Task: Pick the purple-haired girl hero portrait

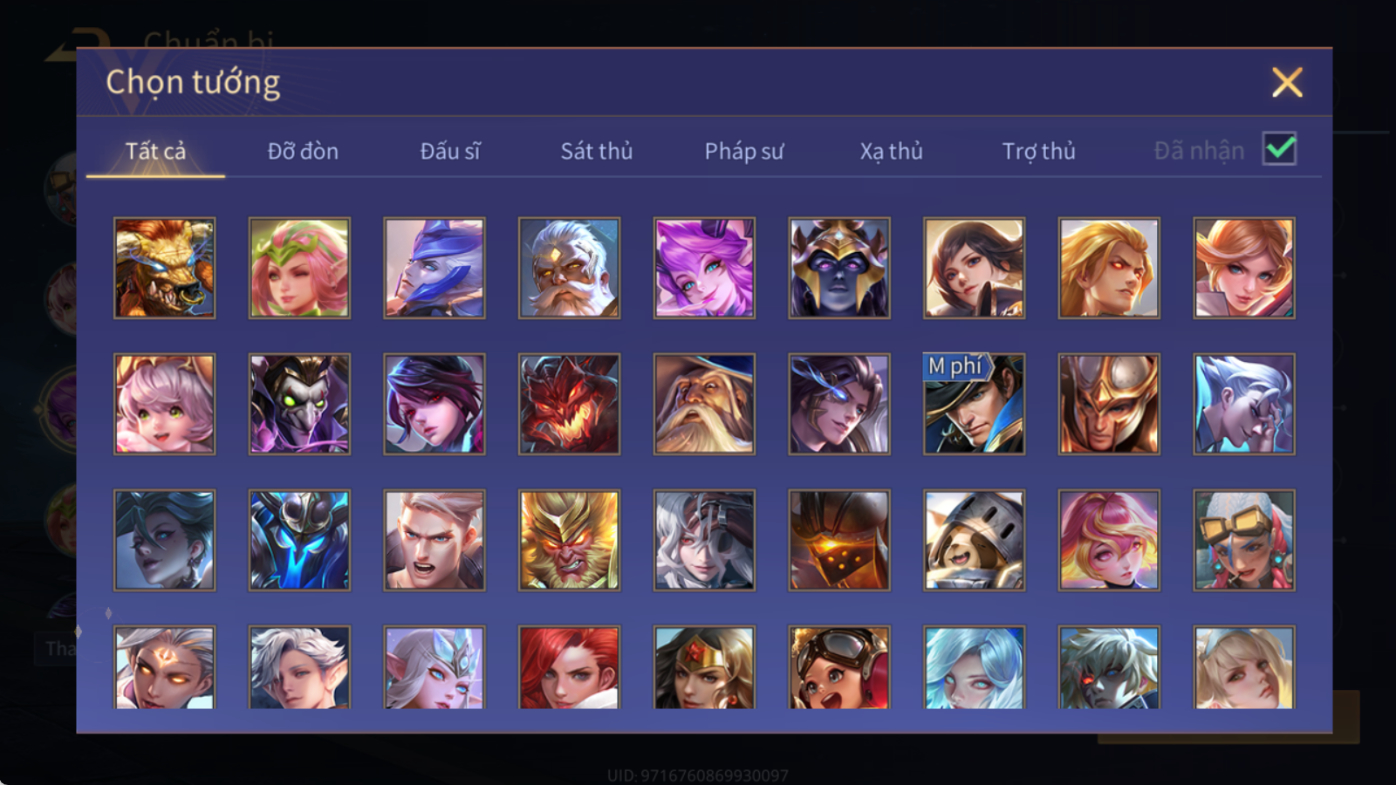Action: (704, 268)
